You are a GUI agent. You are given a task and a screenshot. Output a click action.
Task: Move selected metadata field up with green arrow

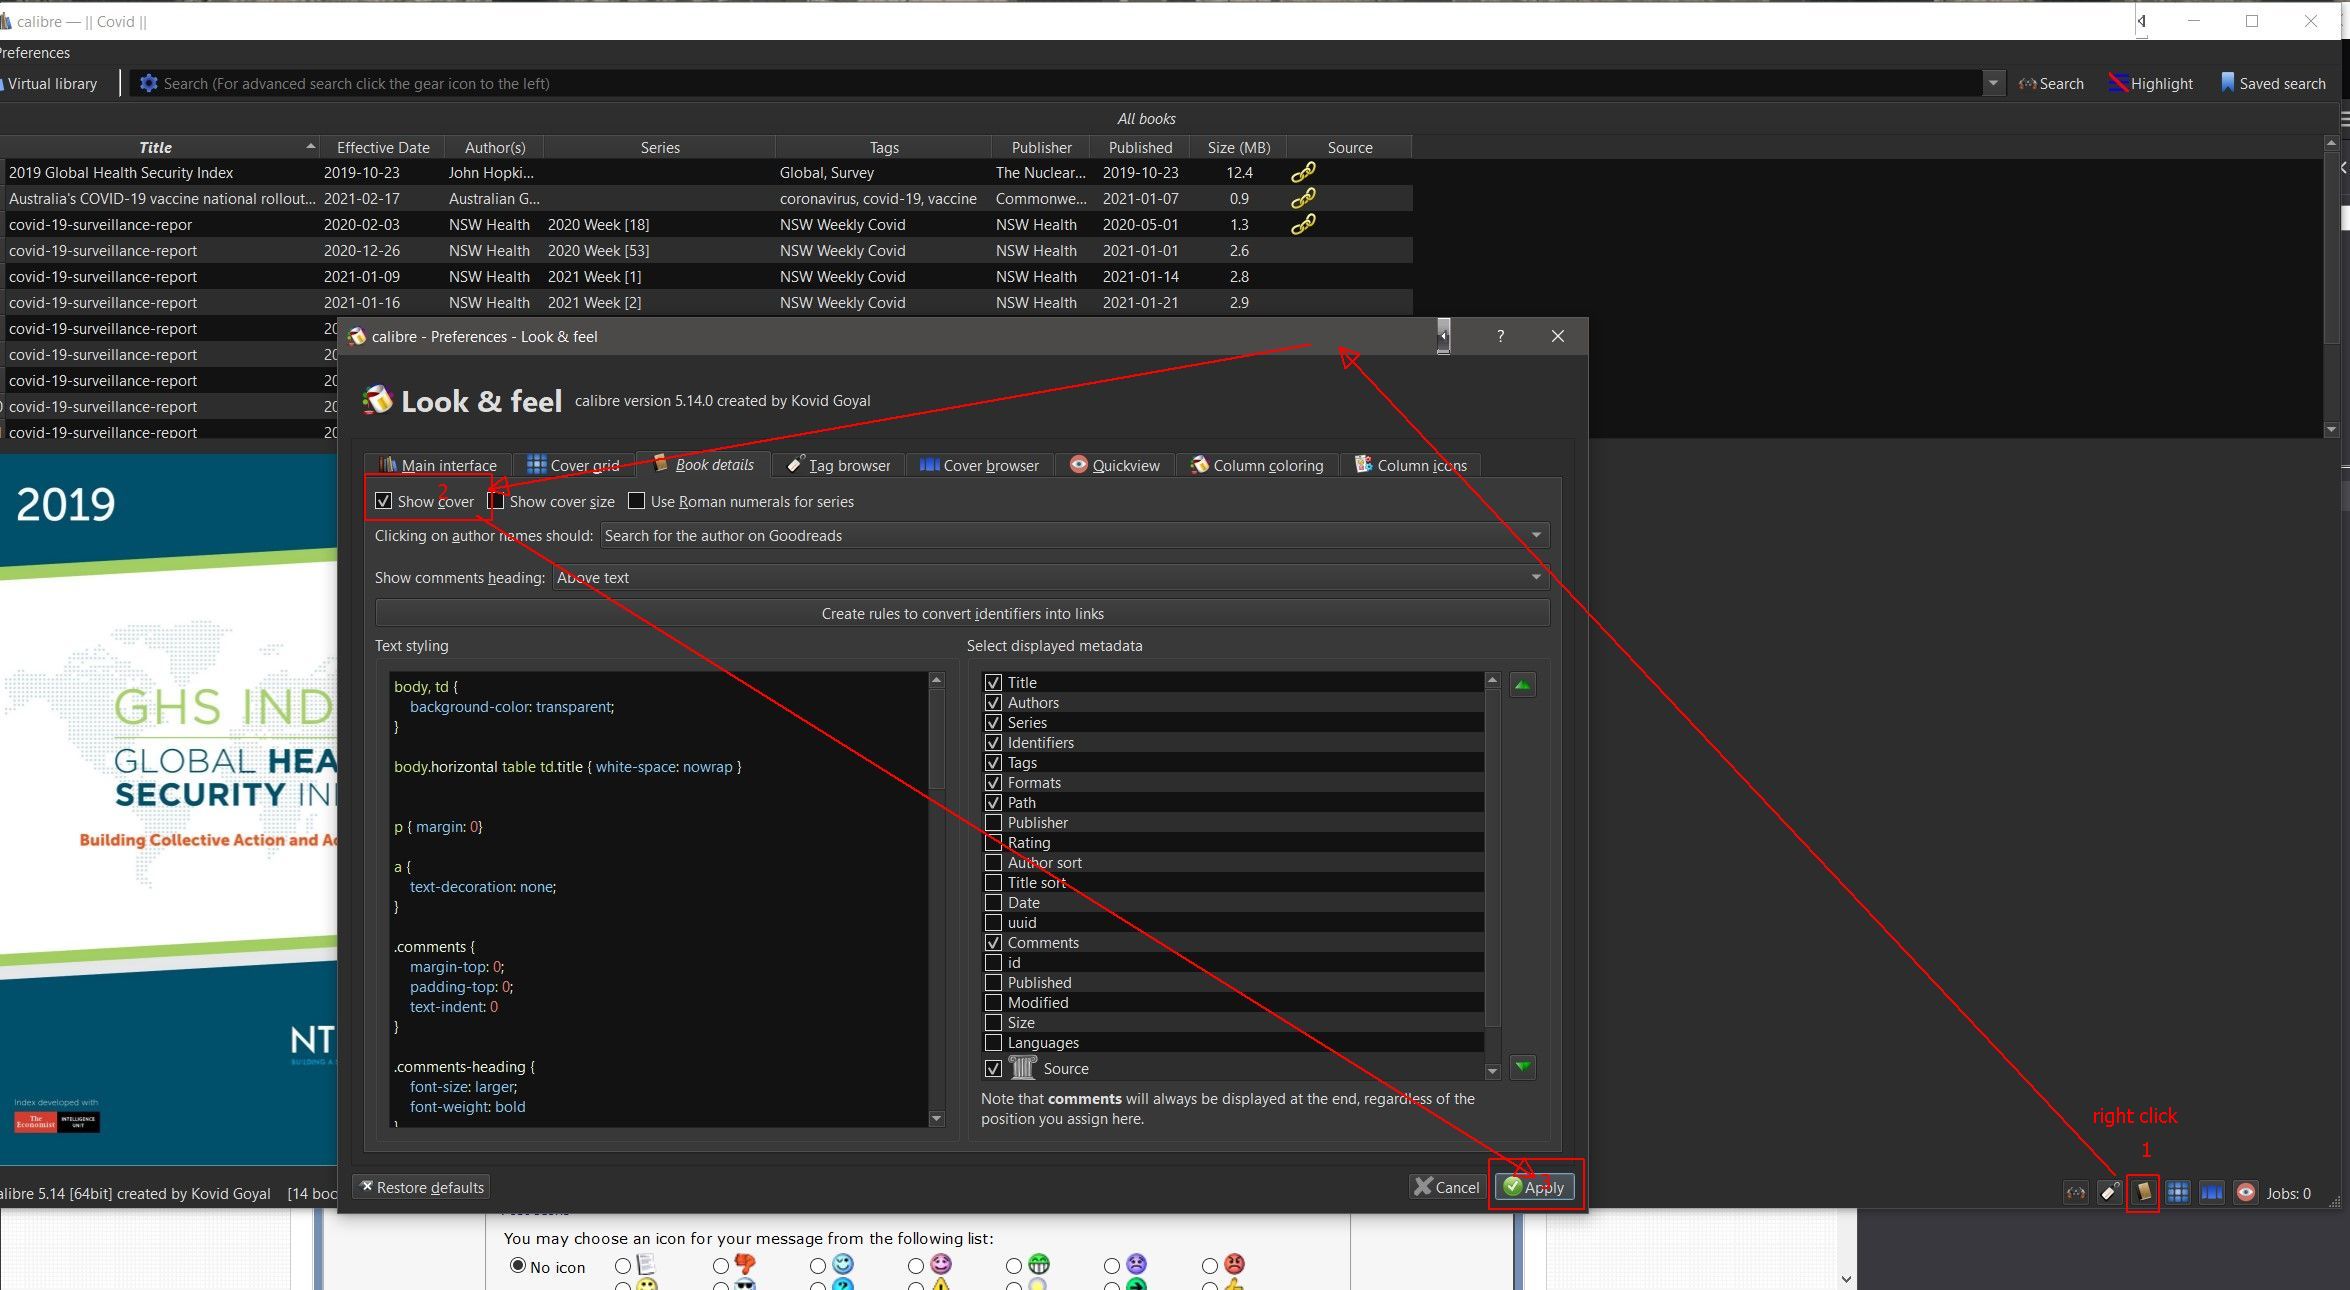1522,685
